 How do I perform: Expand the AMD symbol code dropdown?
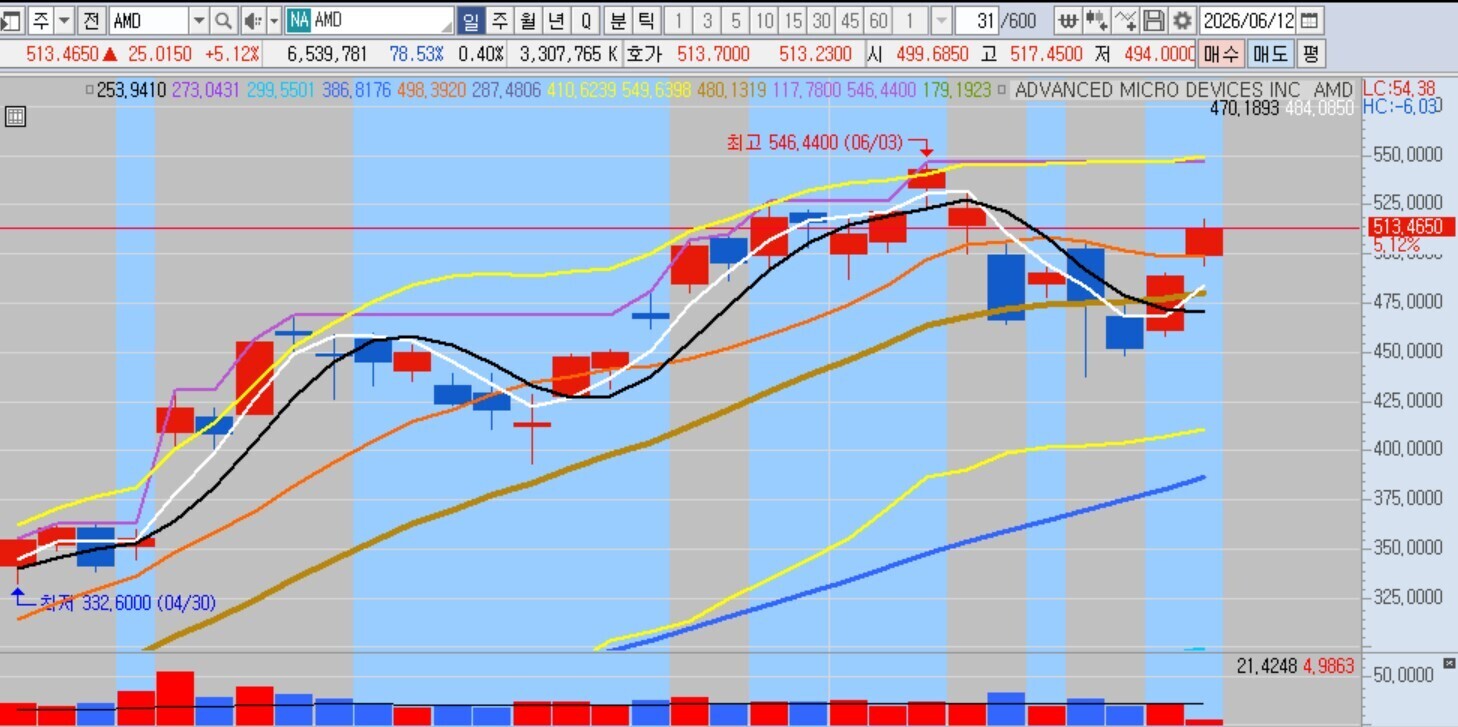tap(198, 20)
